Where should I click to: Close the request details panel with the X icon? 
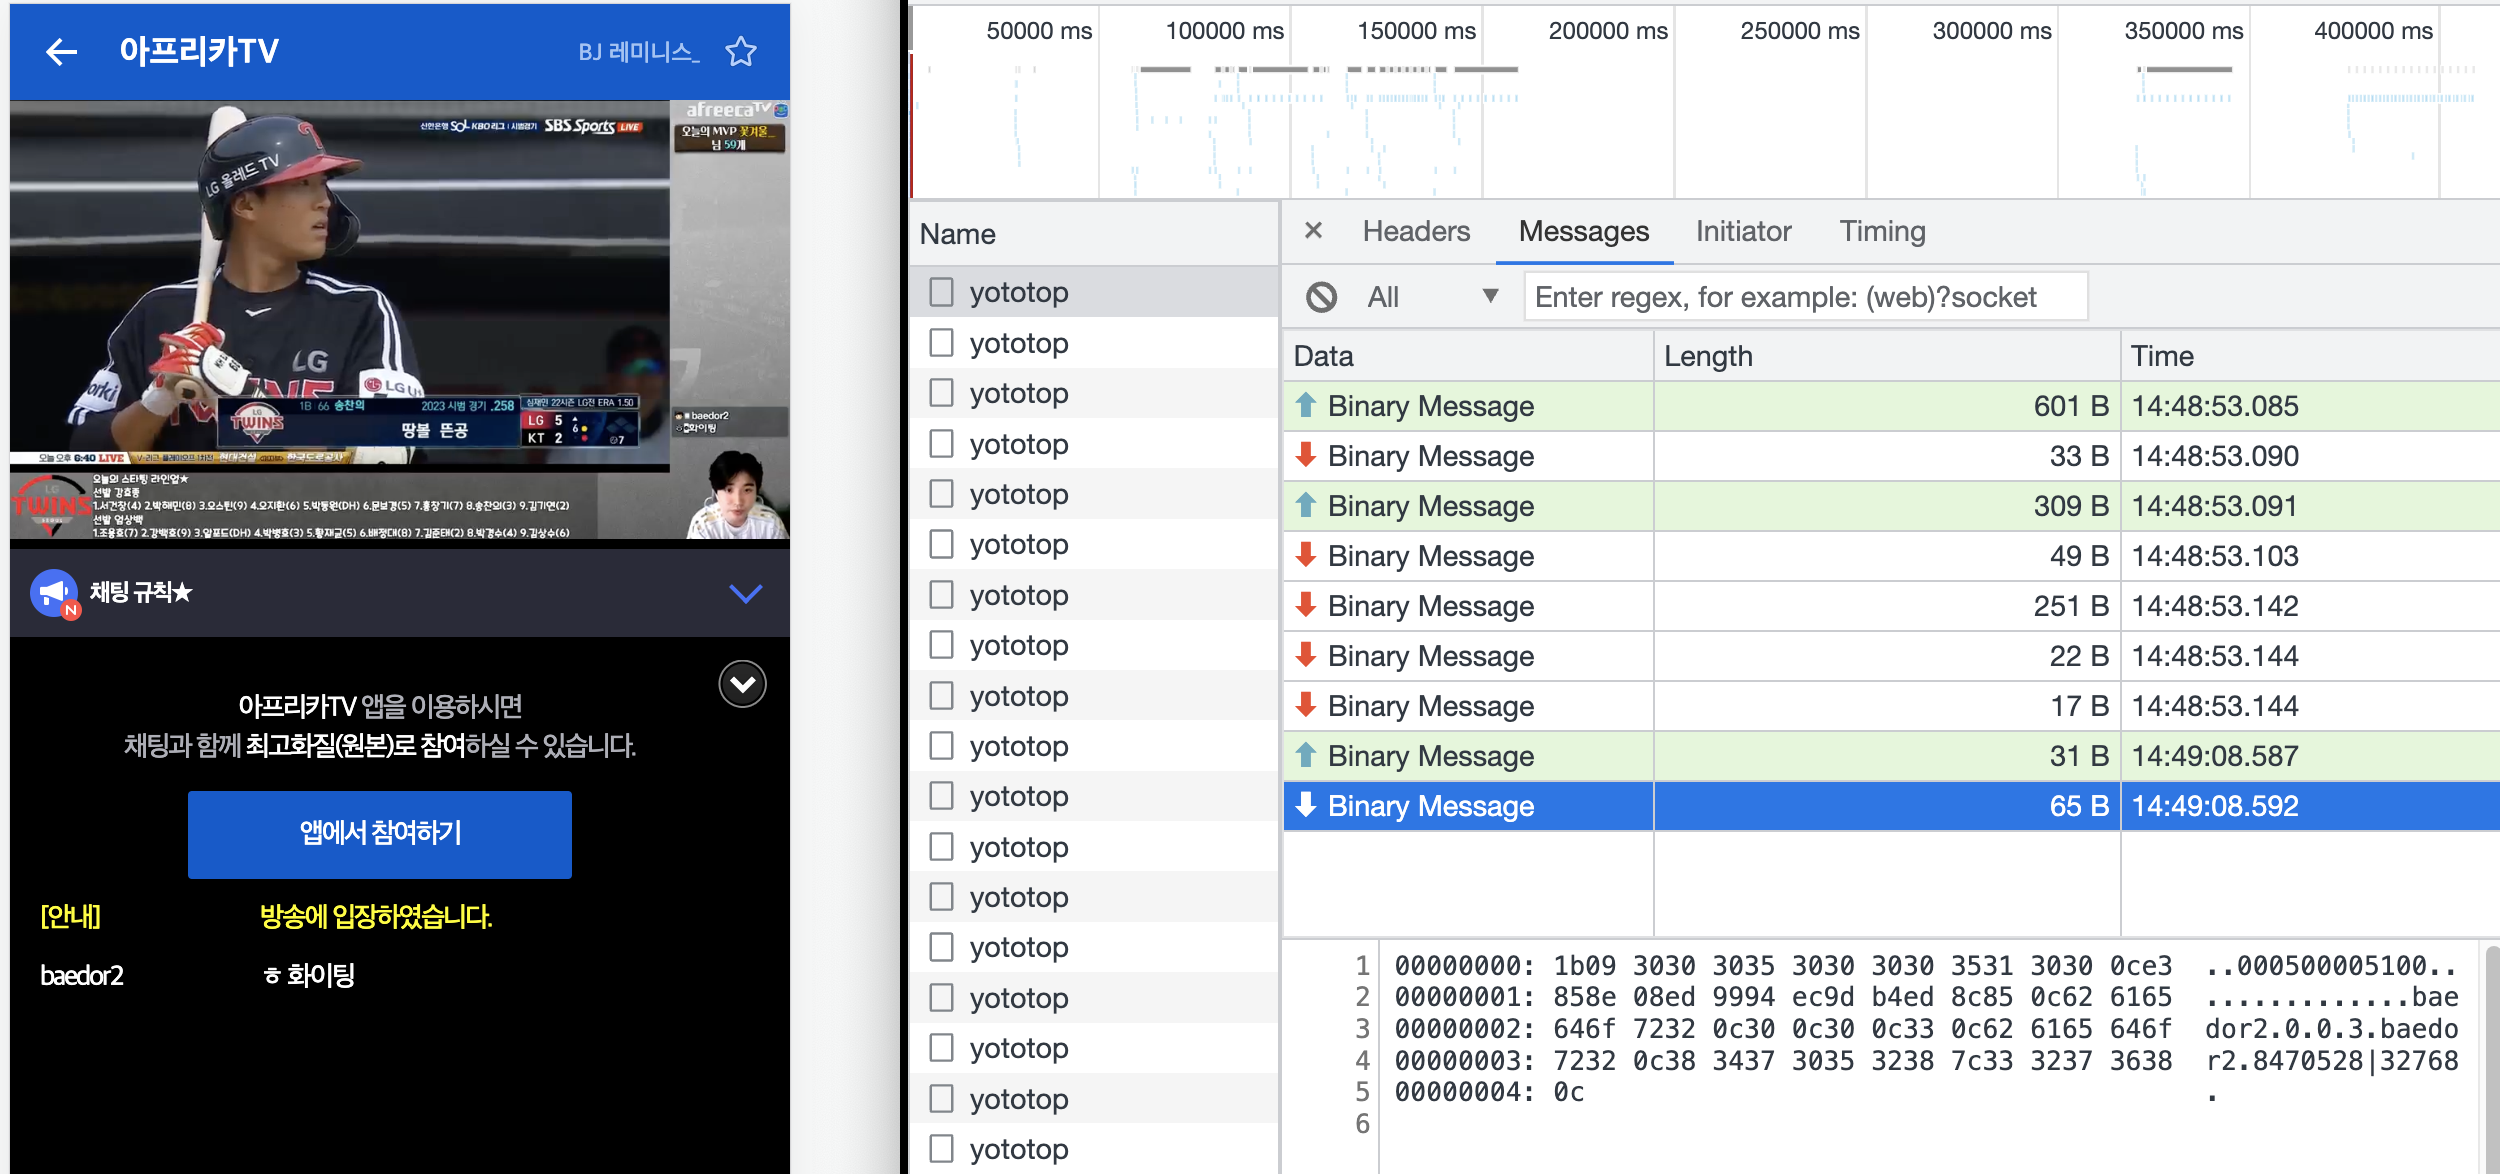[x=1313, y=231]
